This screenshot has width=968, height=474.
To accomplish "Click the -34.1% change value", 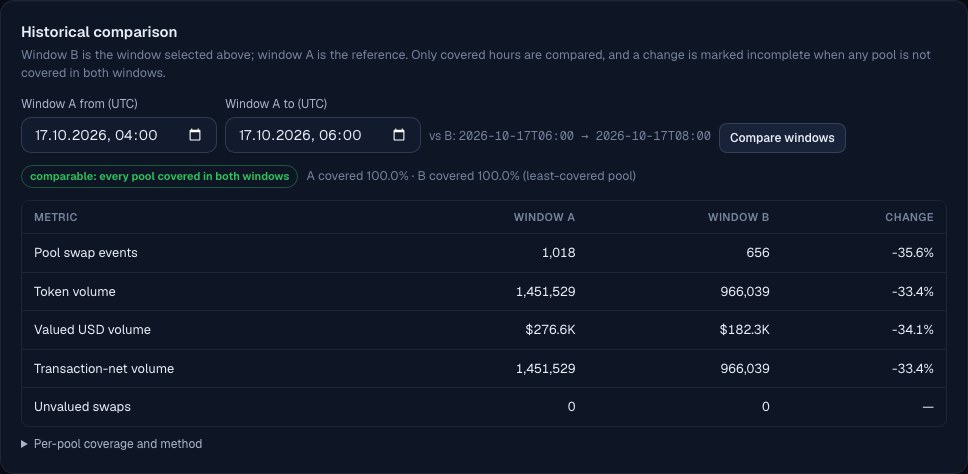I will 913,330.
